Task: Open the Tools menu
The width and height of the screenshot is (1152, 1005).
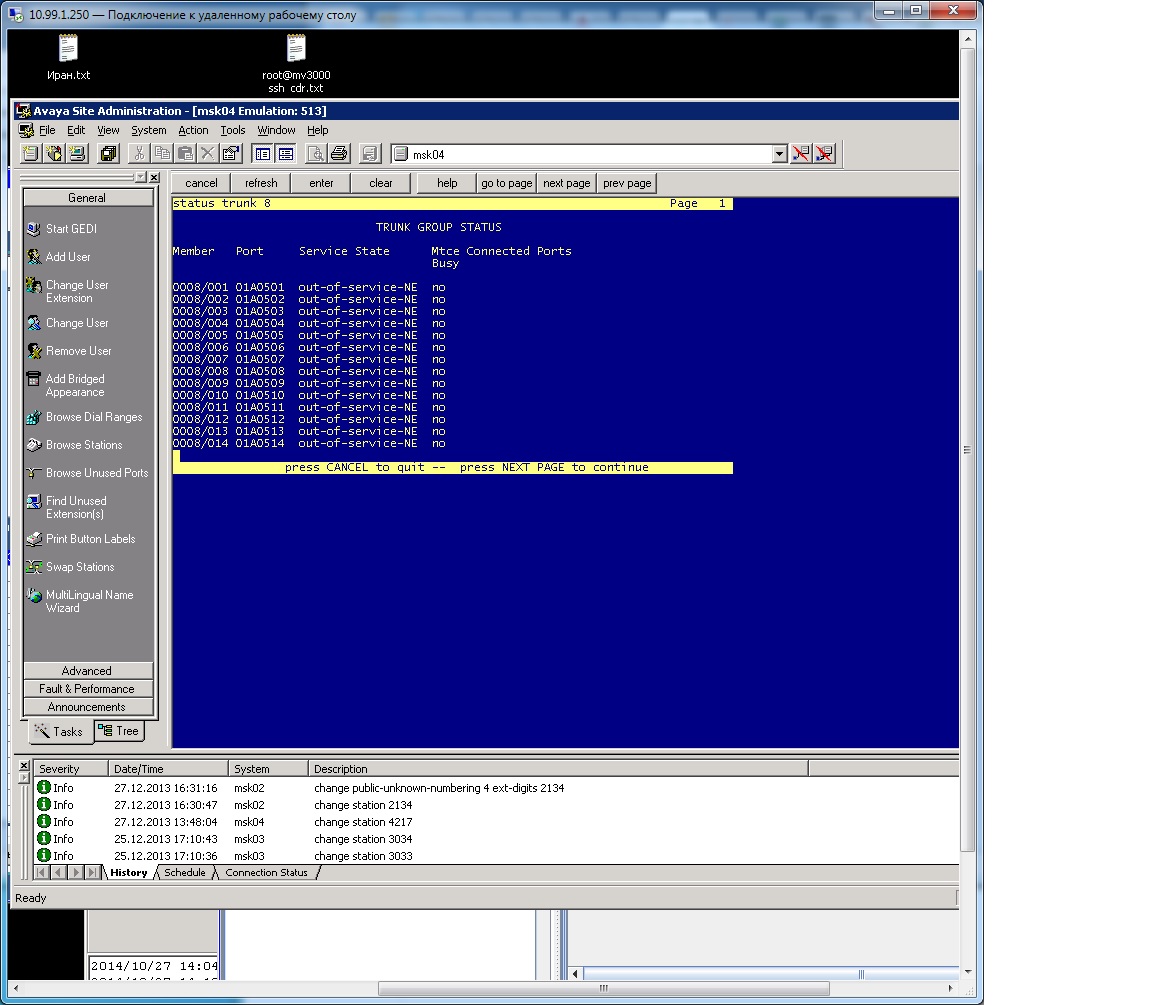Action: tap(233, 130)
